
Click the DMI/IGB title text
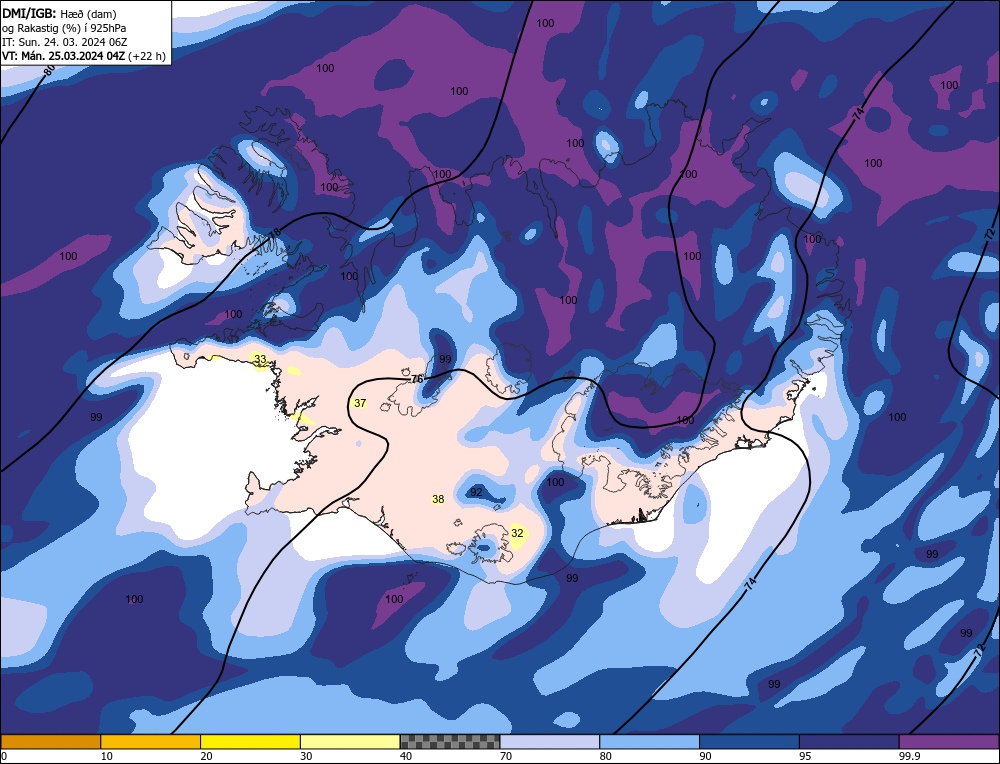coord(29,13)
